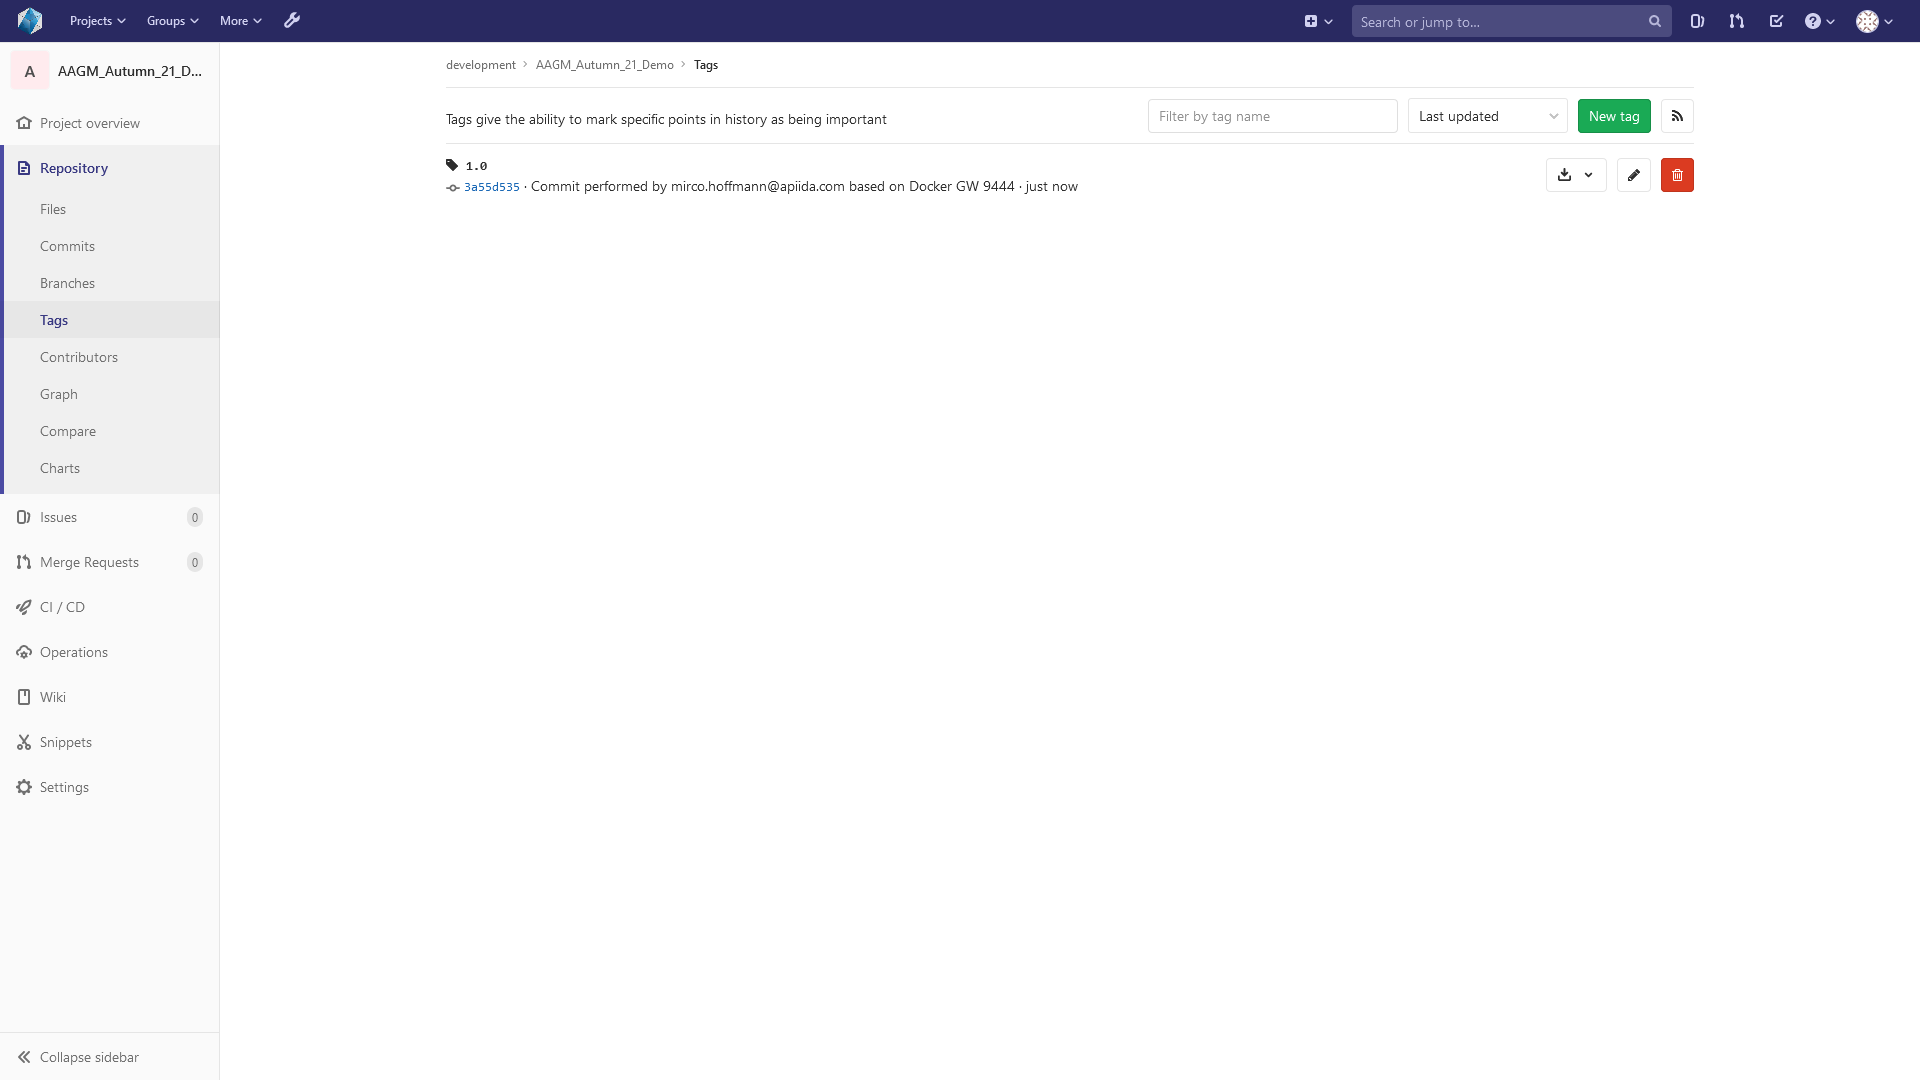The width and height of the screenshot is (1920, 1080).
Task: Click the admin wrench icon in the header
Action: [292, 20]
